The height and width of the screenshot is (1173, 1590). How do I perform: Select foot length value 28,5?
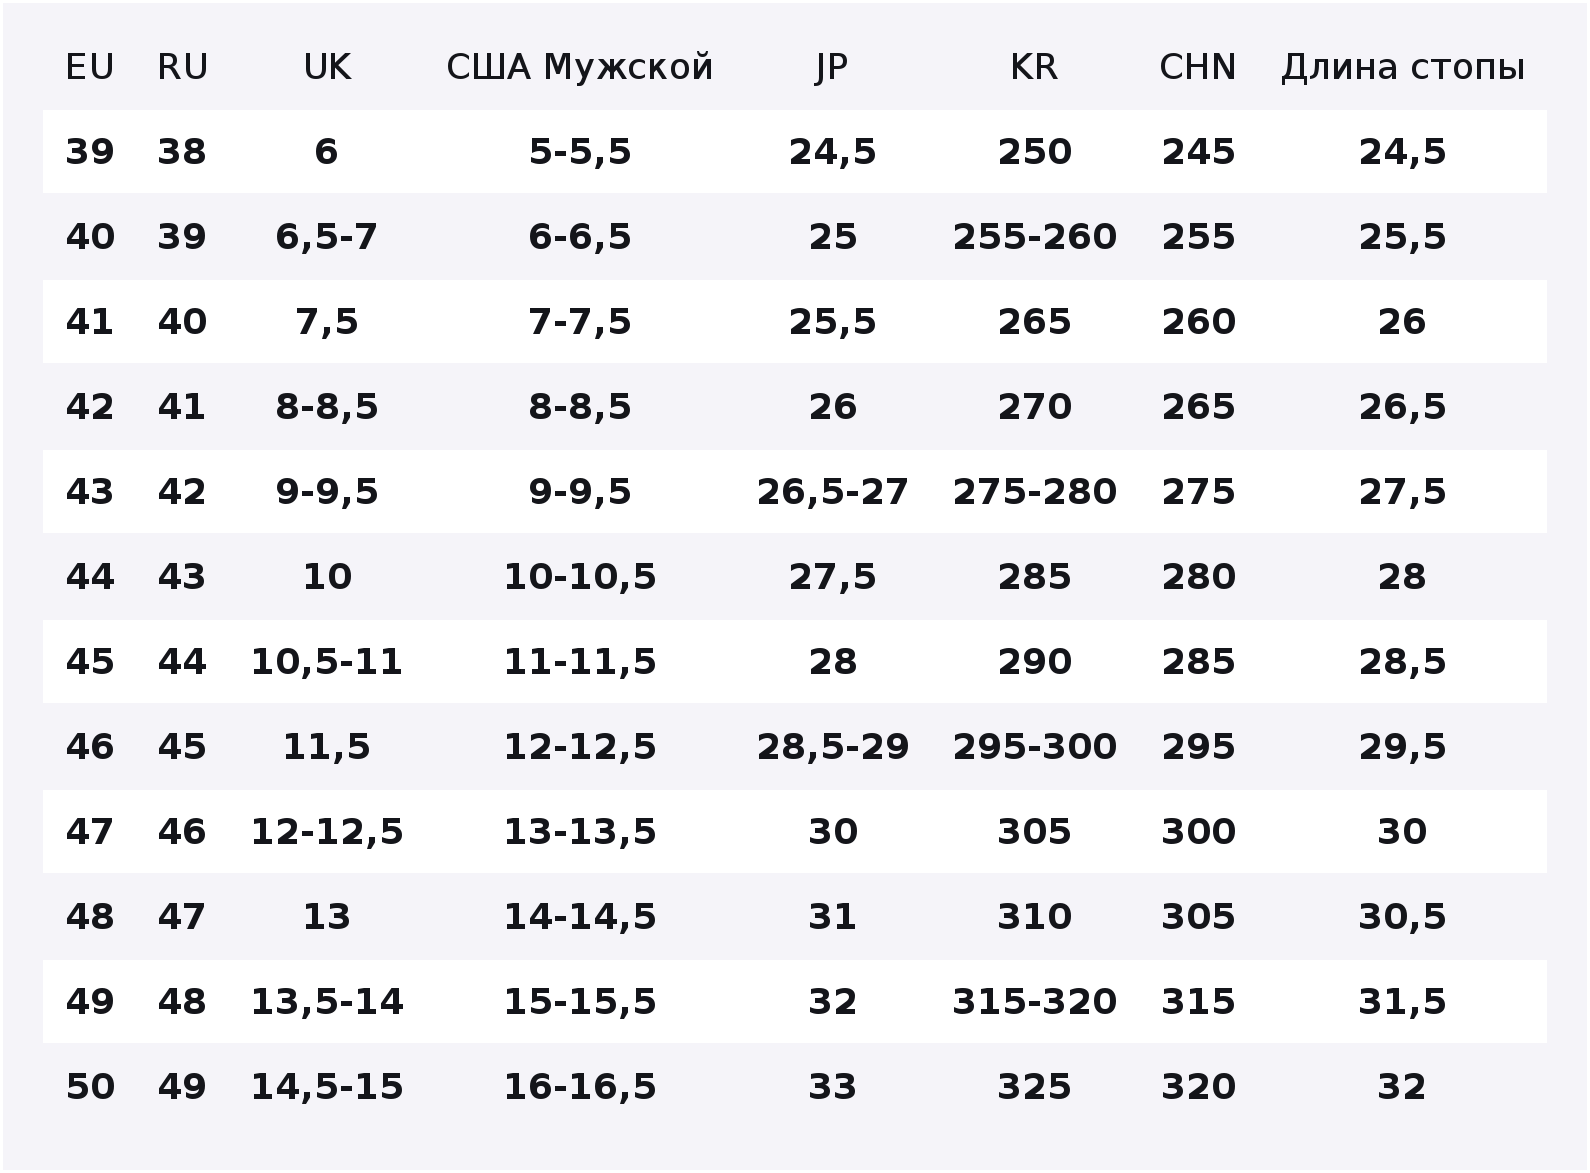[x=1402, y=662]
